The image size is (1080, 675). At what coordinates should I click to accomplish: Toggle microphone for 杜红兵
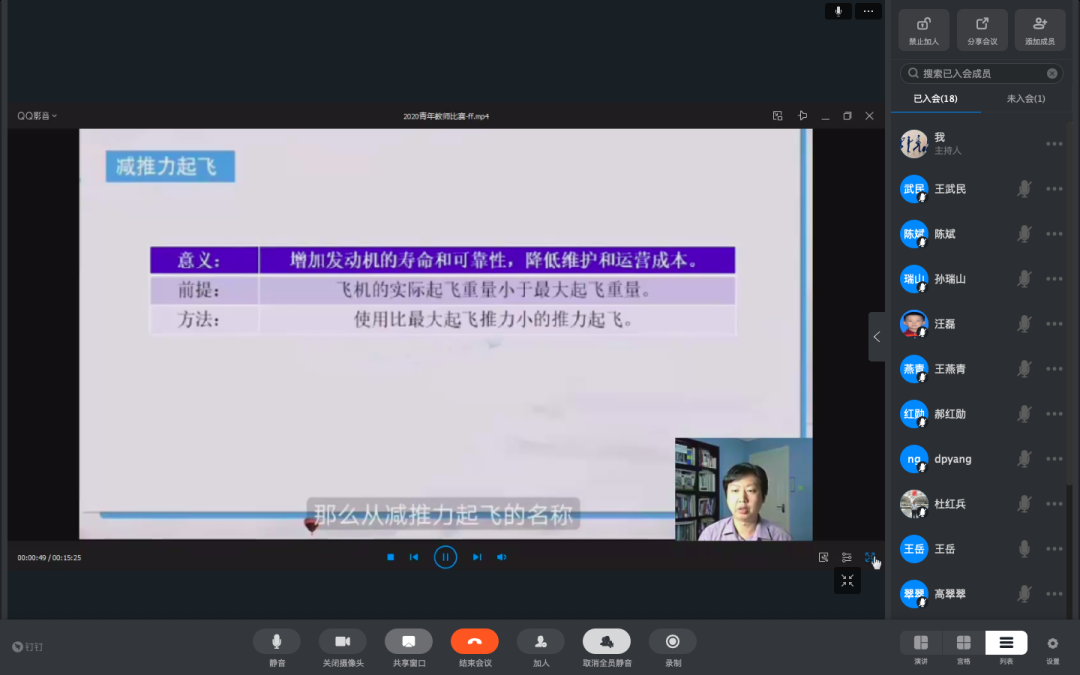pyautogui.click(x=1024, y=503)
